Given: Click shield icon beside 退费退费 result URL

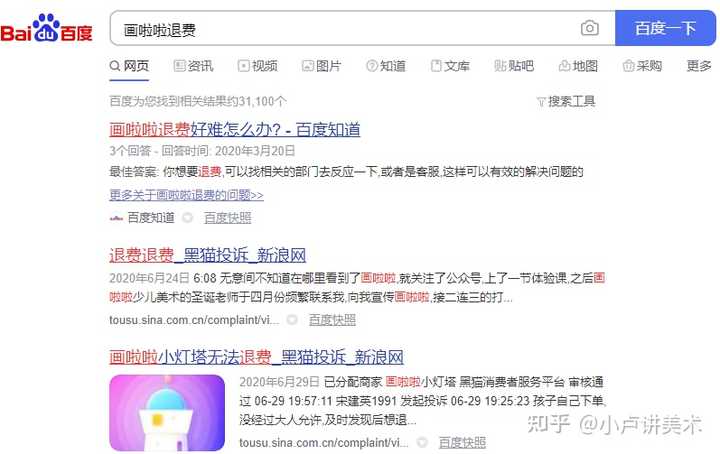Looking at the screenshot, I should point(292,320).
